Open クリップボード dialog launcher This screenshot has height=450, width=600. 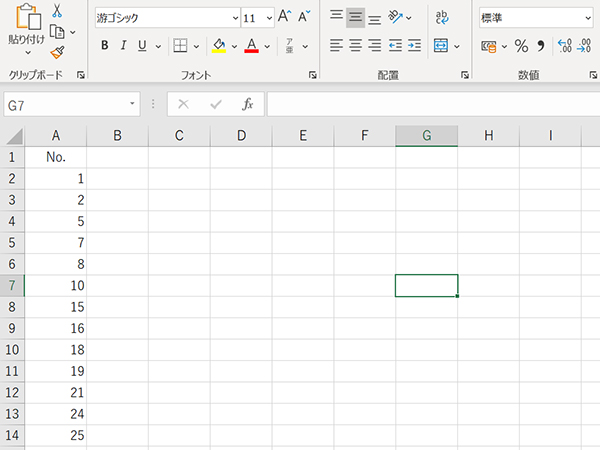(80, 75)
